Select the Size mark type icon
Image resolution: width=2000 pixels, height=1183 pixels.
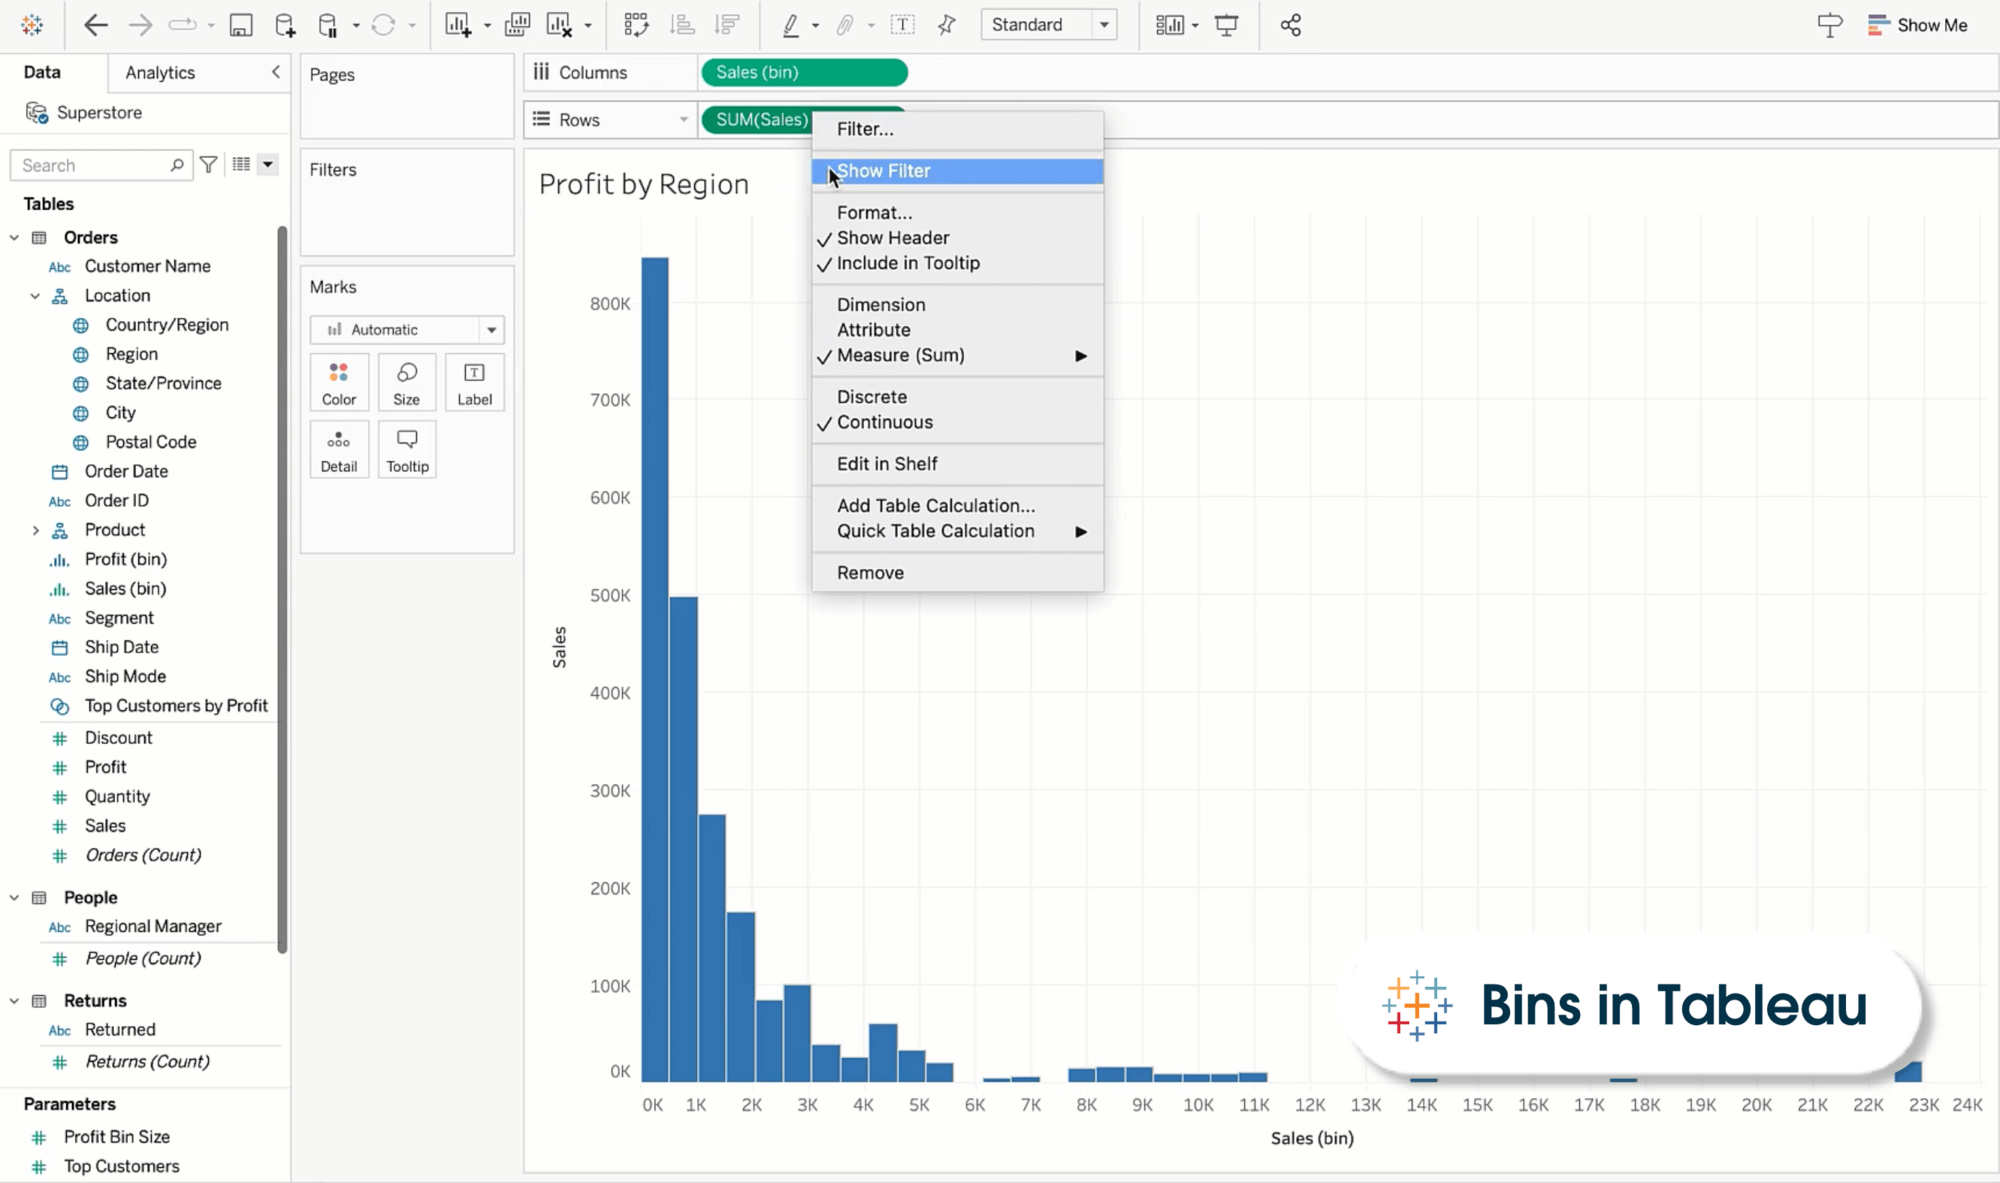pos(407,382)
